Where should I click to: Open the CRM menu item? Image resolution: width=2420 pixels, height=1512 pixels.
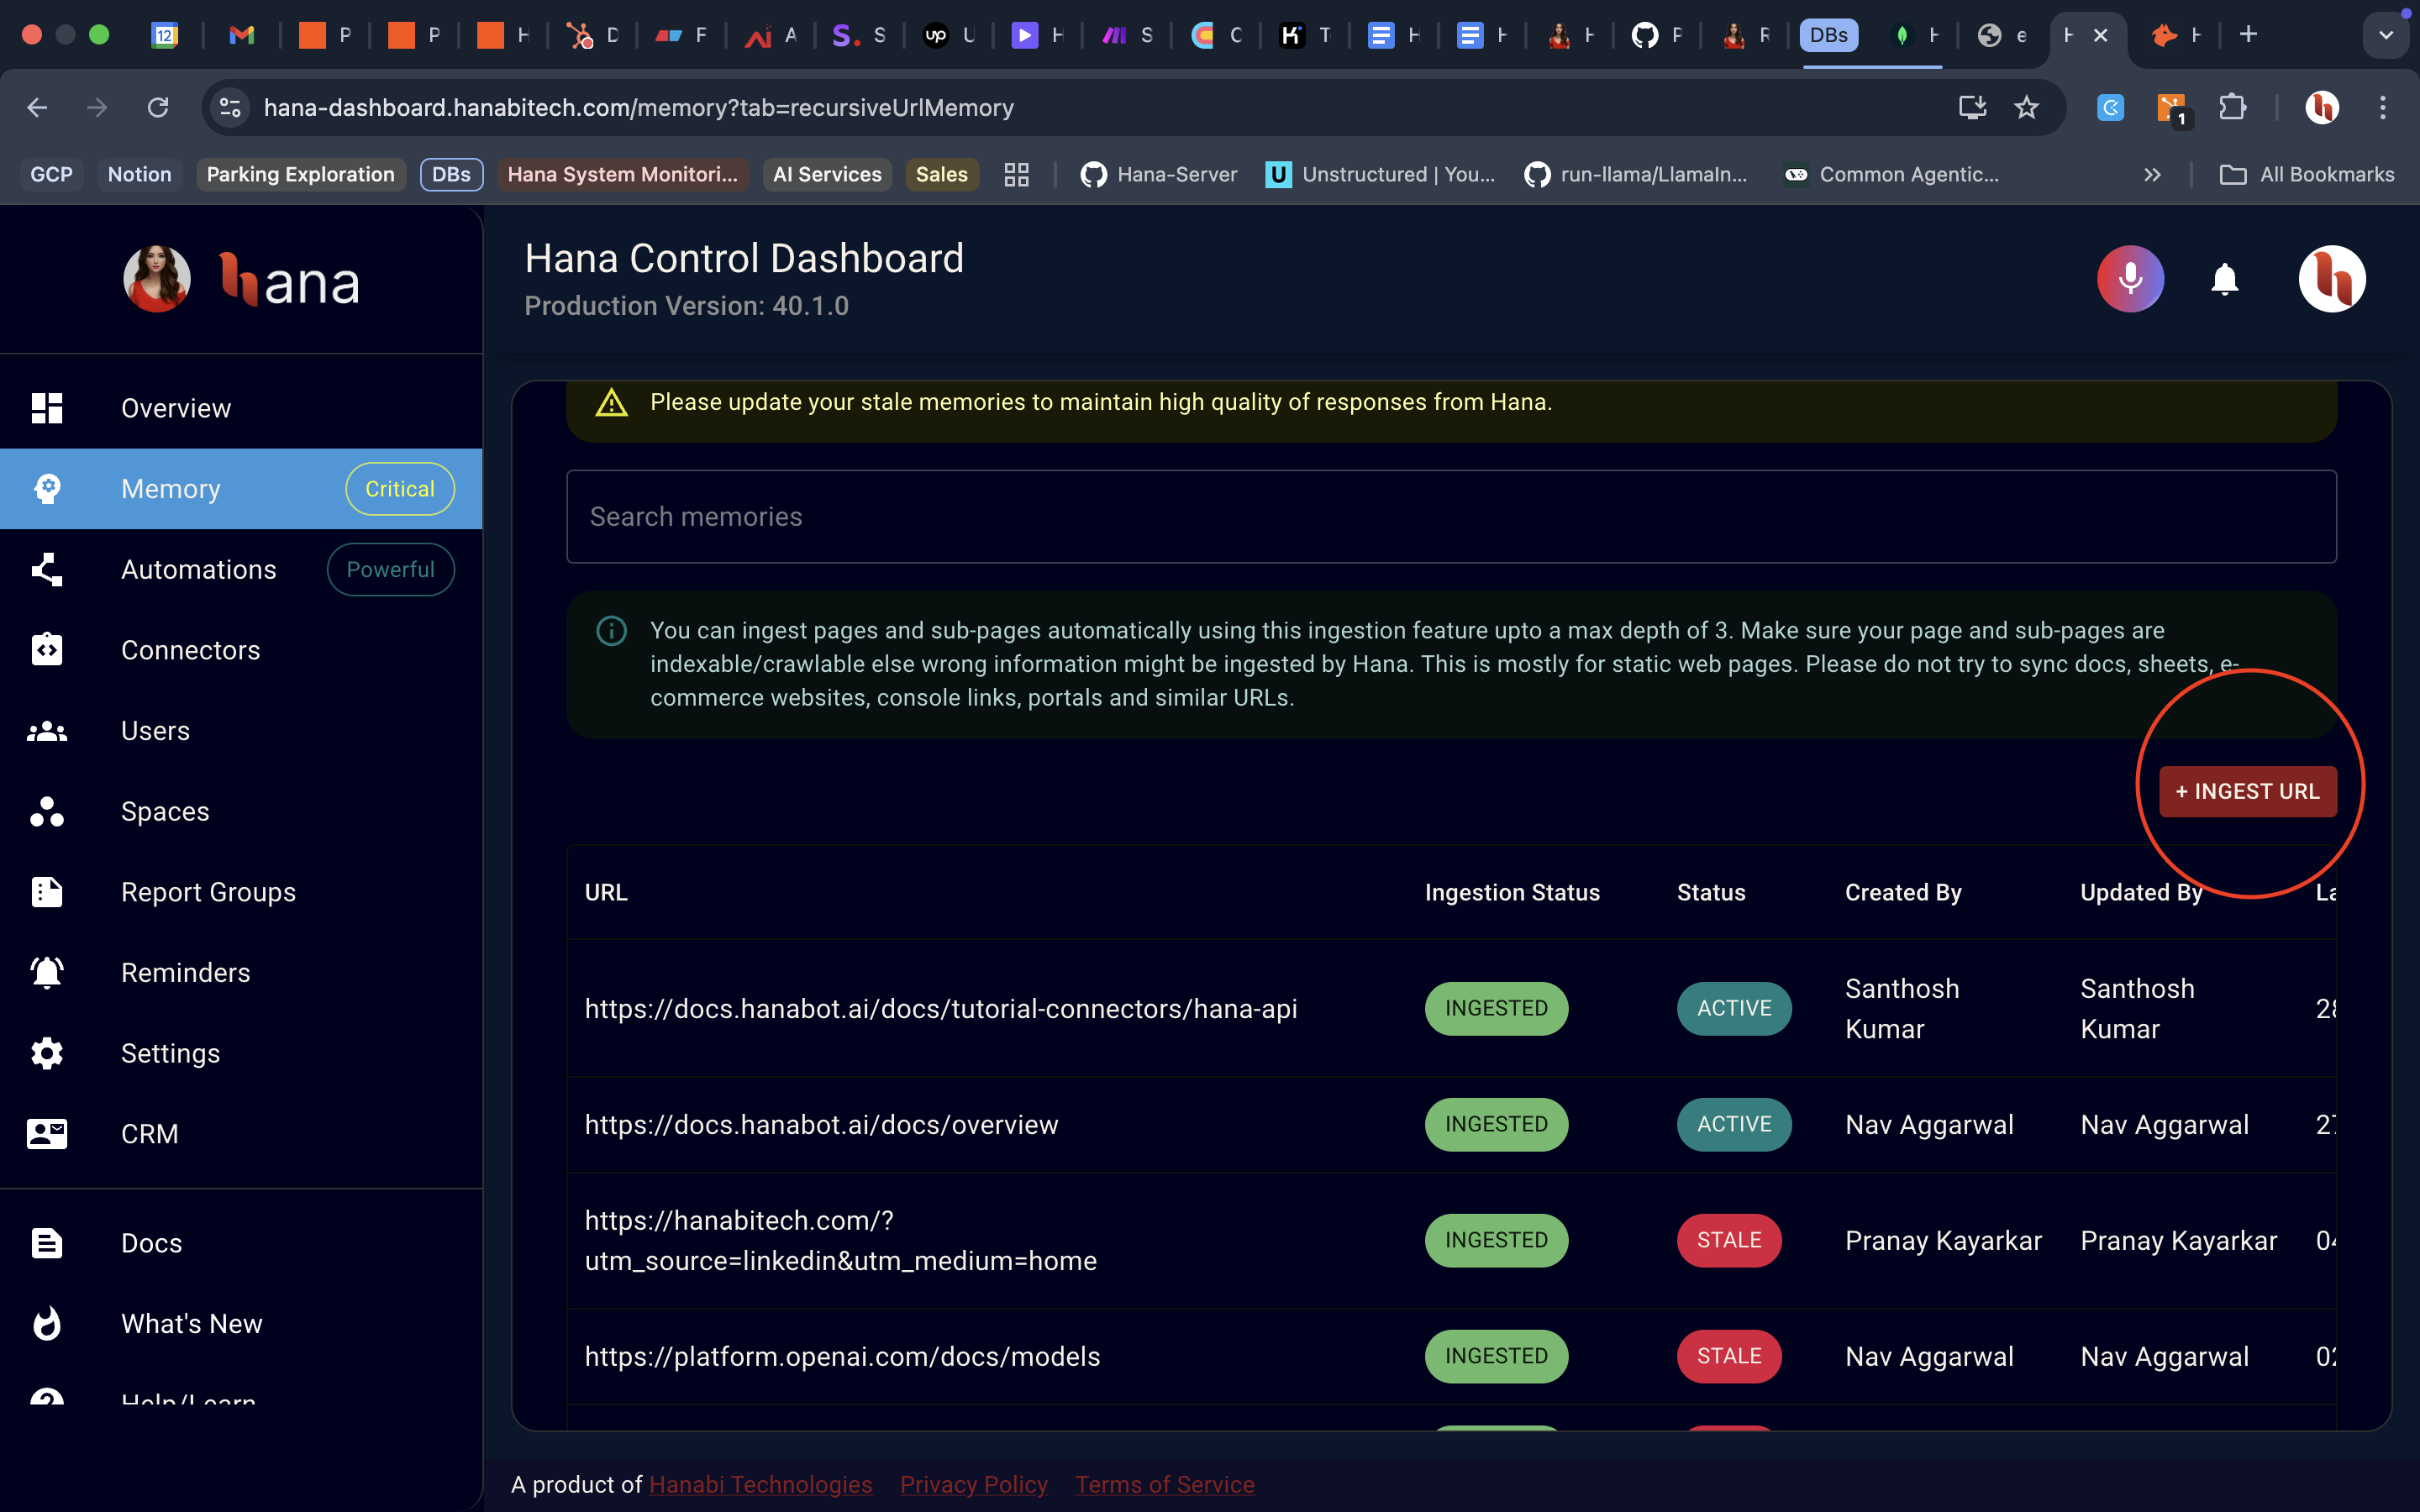[x=241, y=1134]
